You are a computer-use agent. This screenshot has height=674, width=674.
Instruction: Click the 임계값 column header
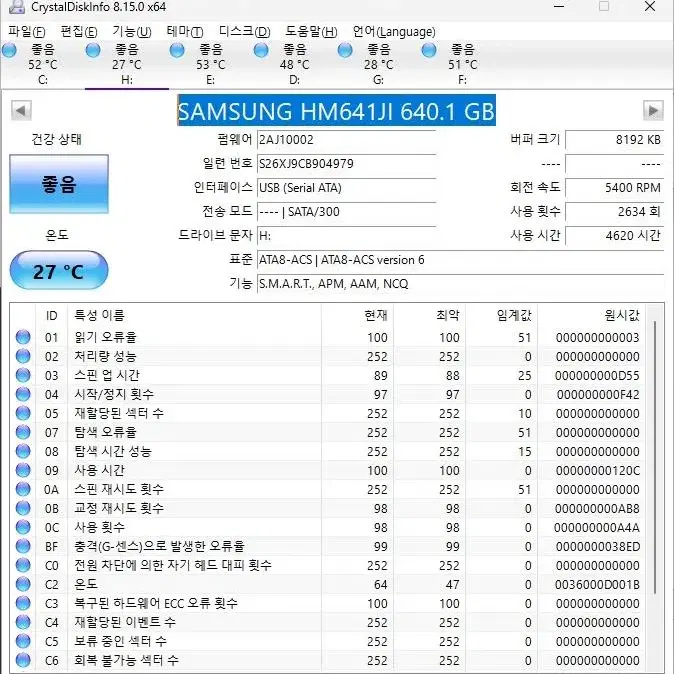[x=502, y=315]
